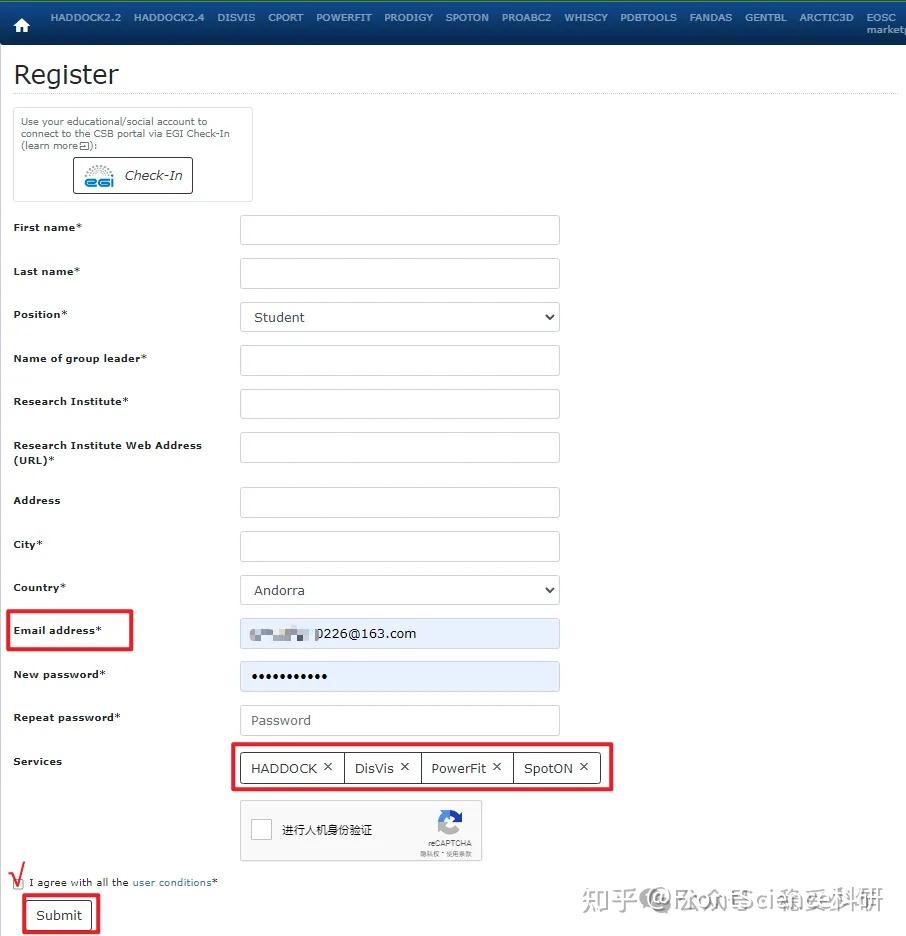Image resolution: width=906 pixels, height=936 pixels.
Task: Check the agree with user conditions box
Action: click(18, 883)
